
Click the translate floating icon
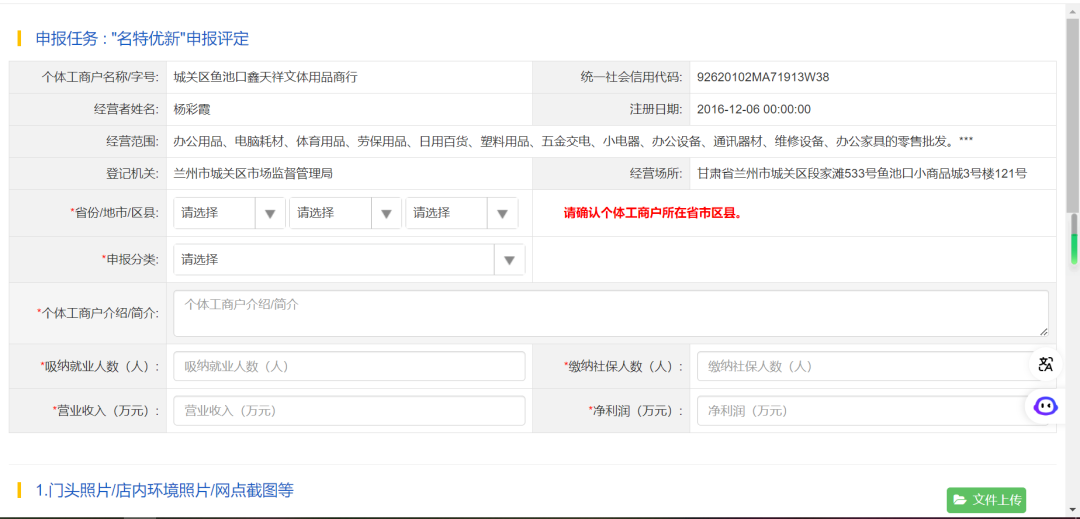point(1045,364)
